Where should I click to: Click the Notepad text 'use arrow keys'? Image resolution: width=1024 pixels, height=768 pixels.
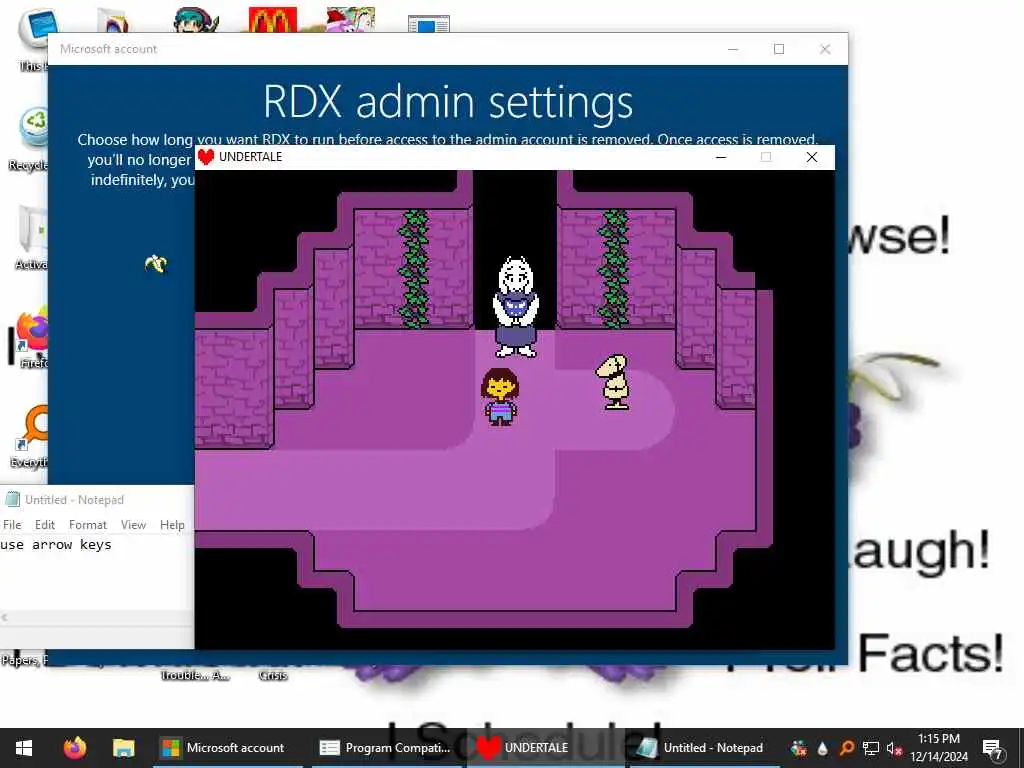click(56, 545)
